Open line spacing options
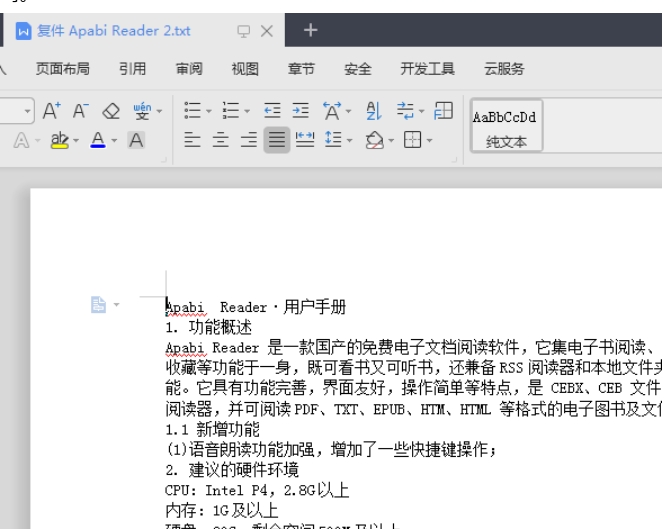This screenshot has width=667, height=529. 333,139
